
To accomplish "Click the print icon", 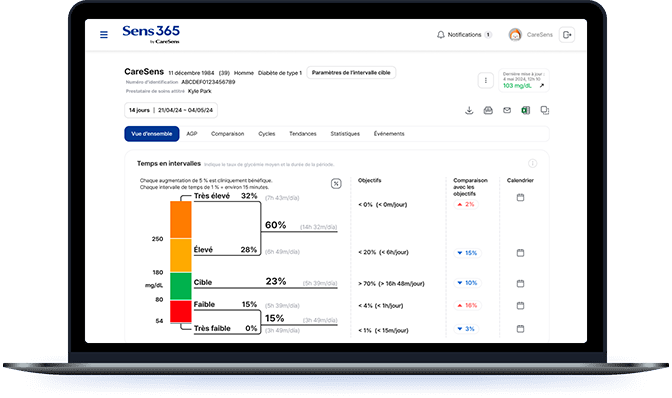I will (488, 111).
